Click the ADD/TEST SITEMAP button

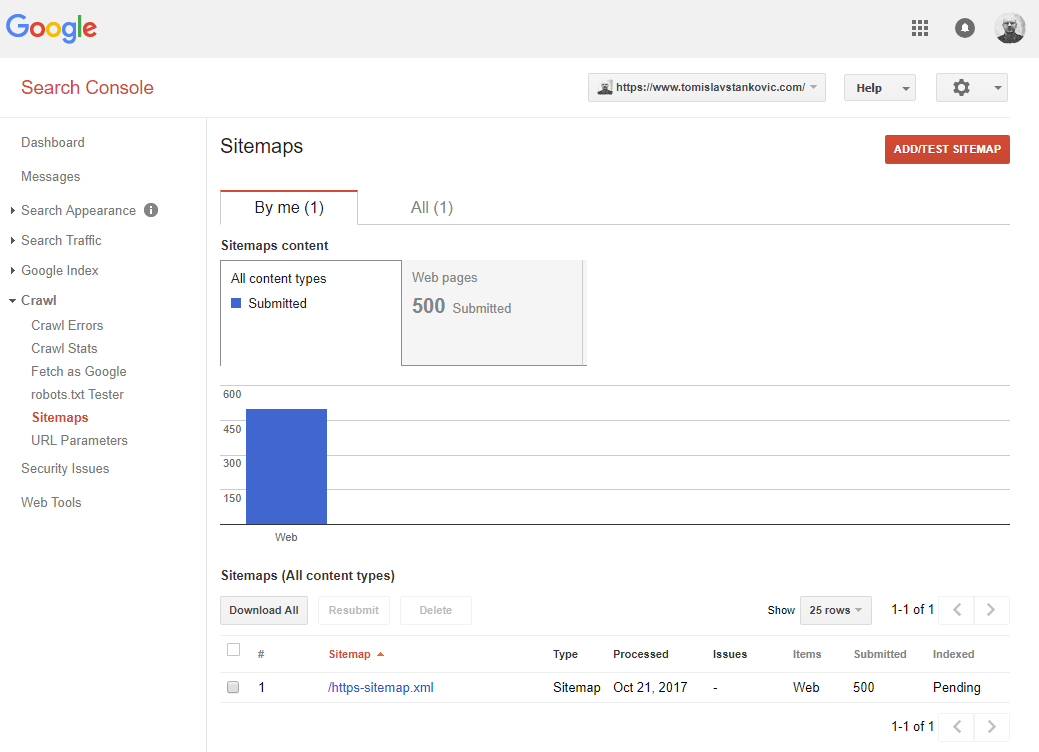coord(947,149)
